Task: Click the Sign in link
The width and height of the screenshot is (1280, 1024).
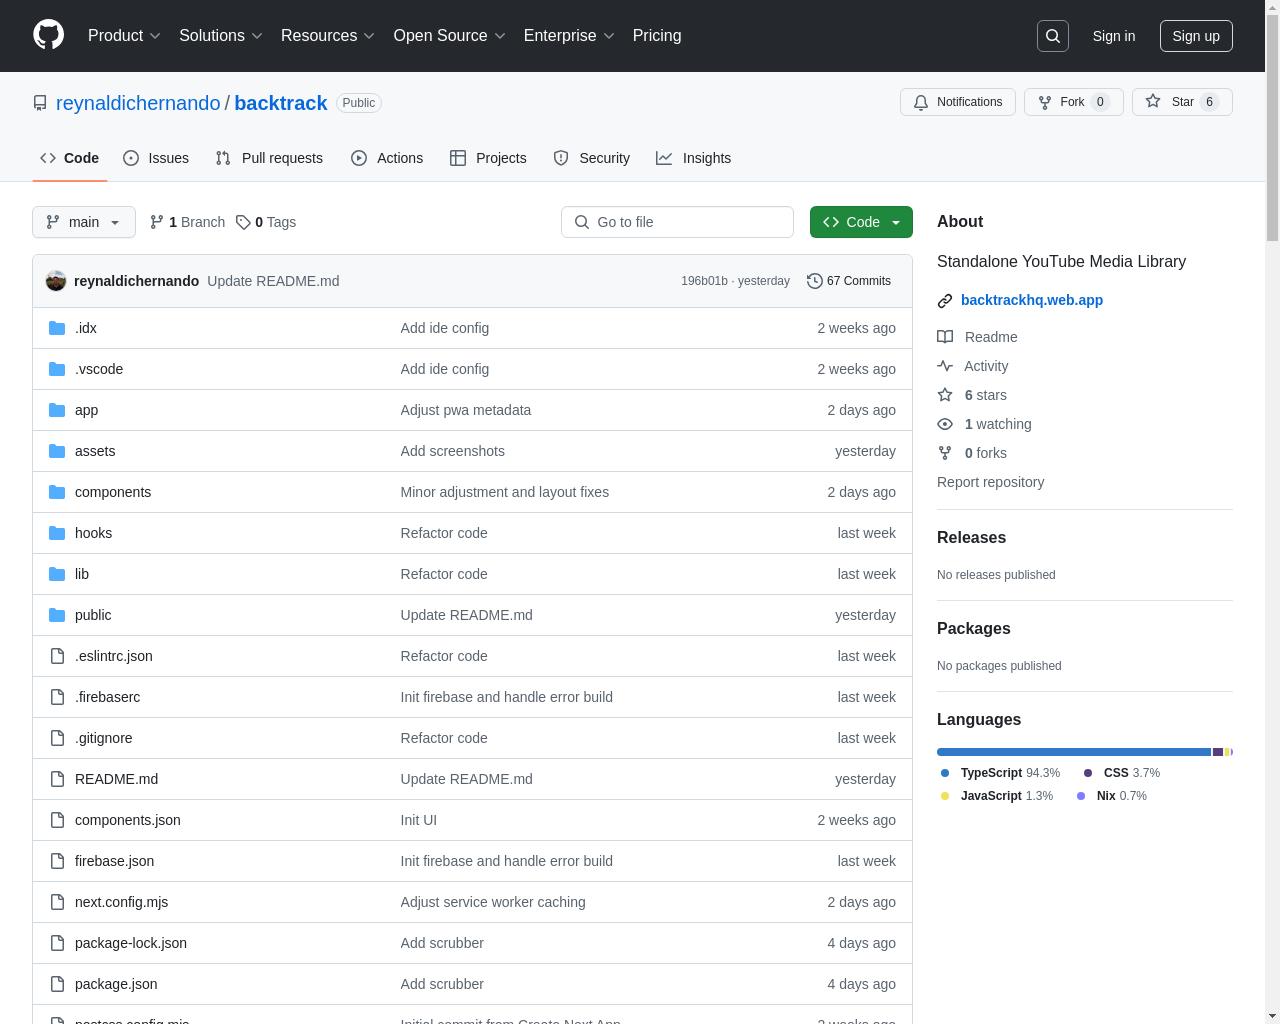Action: [1113, 36]
